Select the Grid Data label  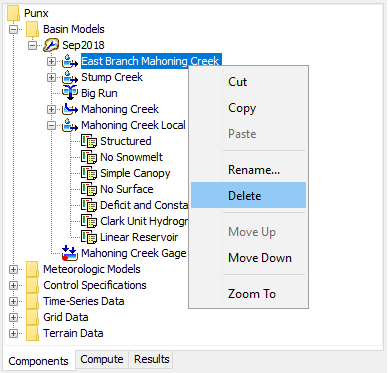pos(66,317)
